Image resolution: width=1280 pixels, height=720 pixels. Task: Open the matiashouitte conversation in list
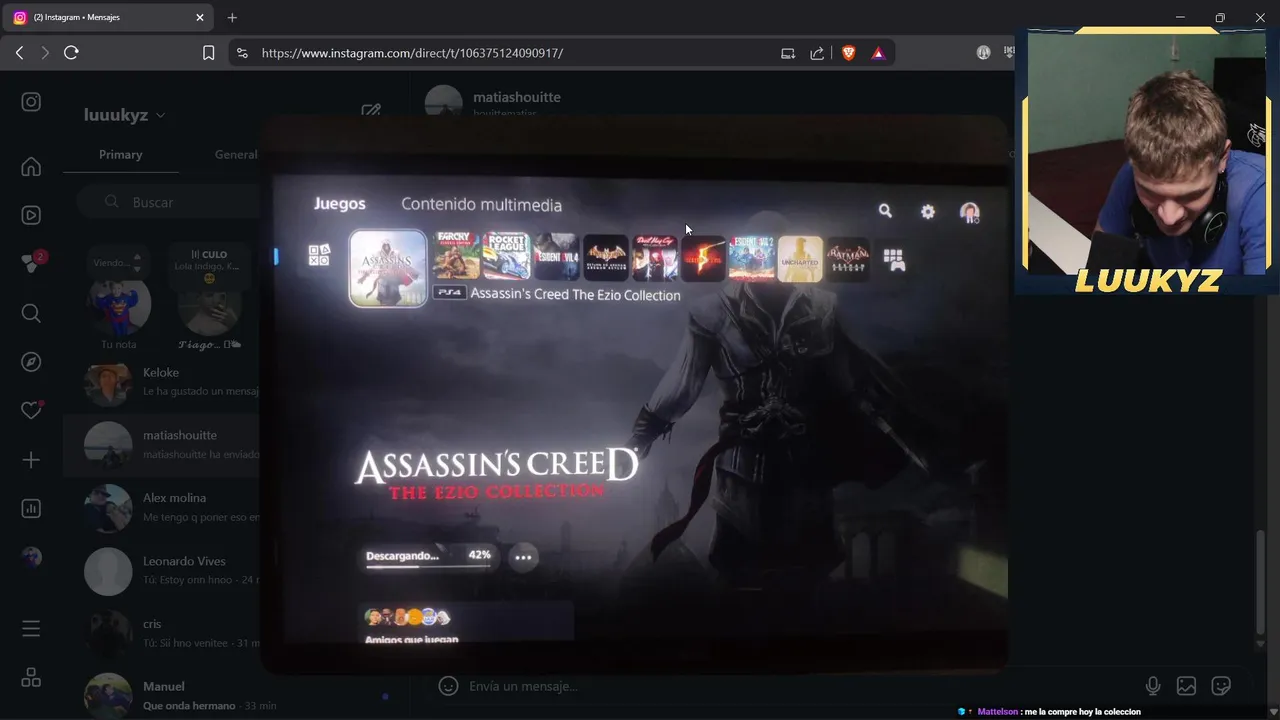[161, 444]
